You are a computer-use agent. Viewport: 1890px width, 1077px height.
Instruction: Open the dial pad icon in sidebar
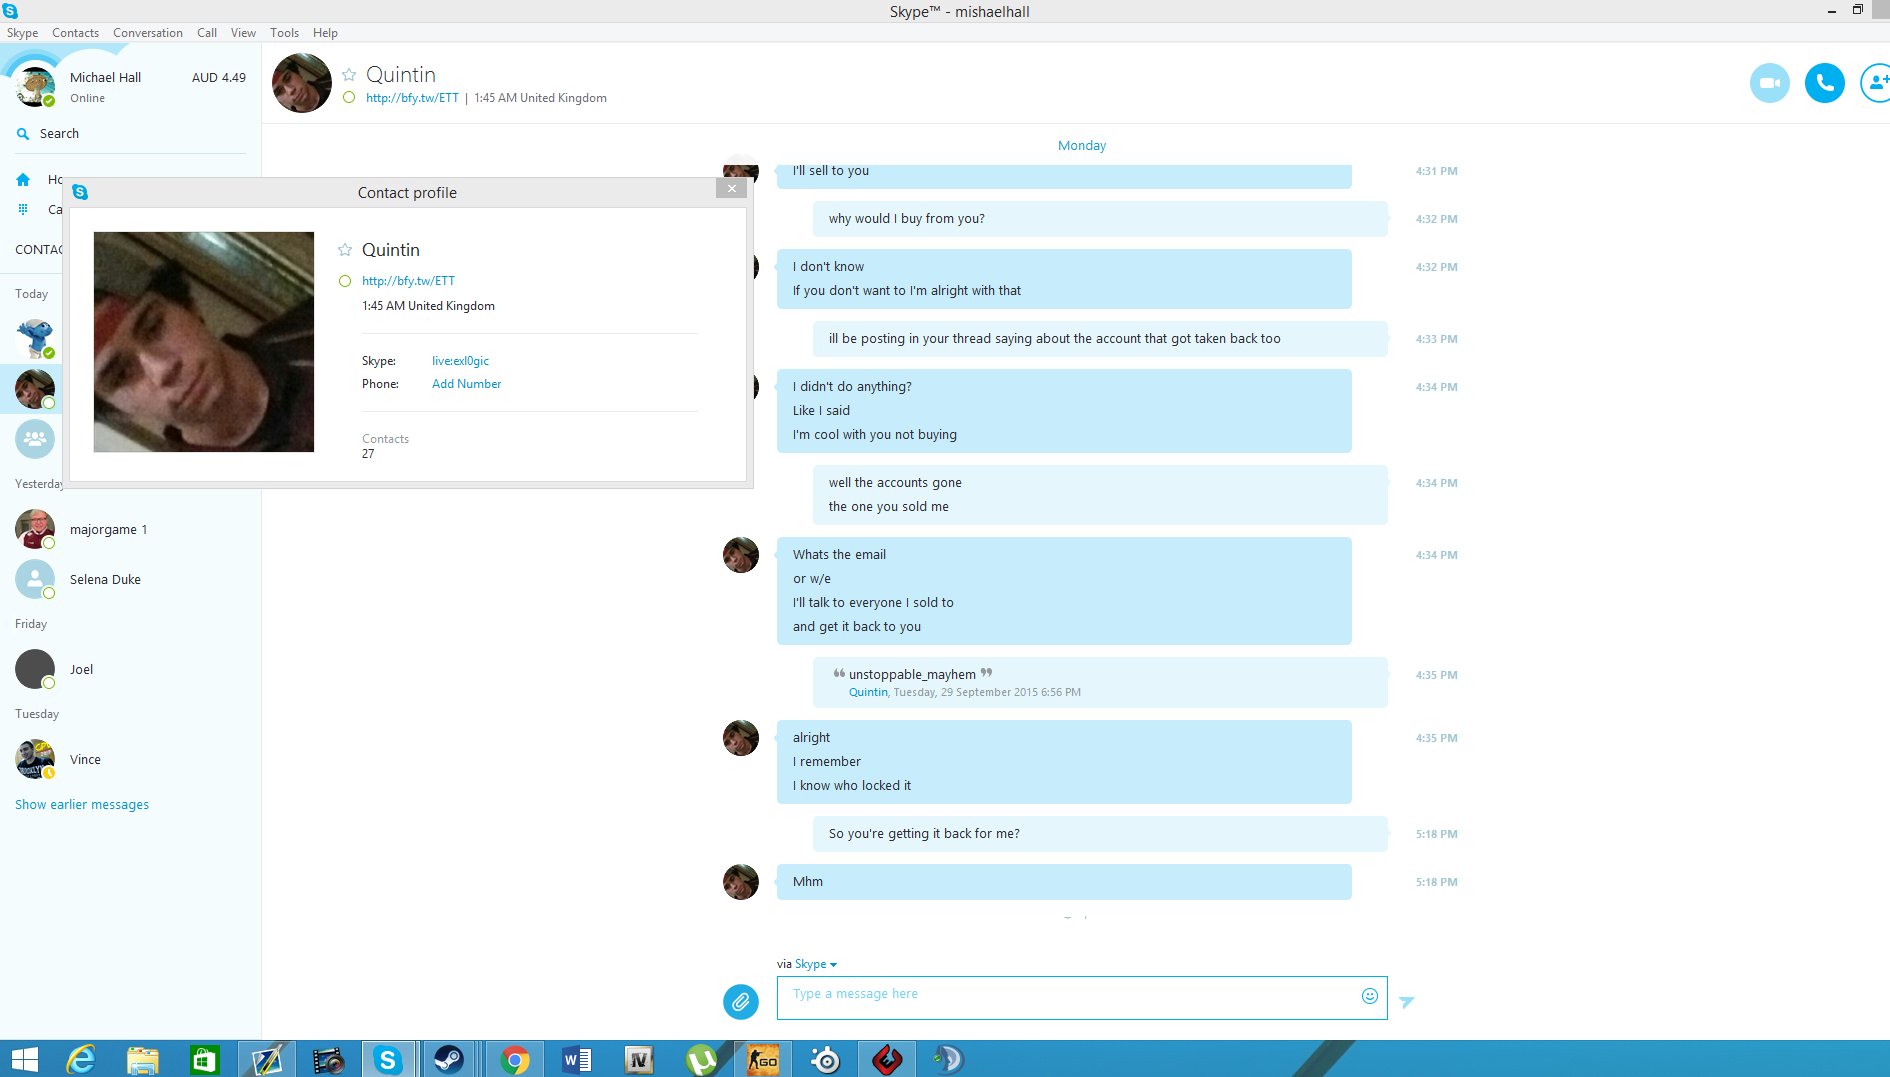coord(23,209)
